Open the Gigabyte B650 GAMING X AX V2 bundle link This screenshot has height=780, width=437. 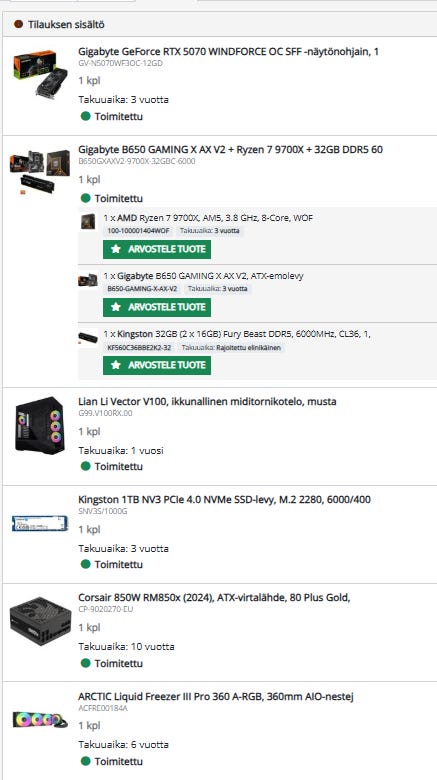pos(230,149)
